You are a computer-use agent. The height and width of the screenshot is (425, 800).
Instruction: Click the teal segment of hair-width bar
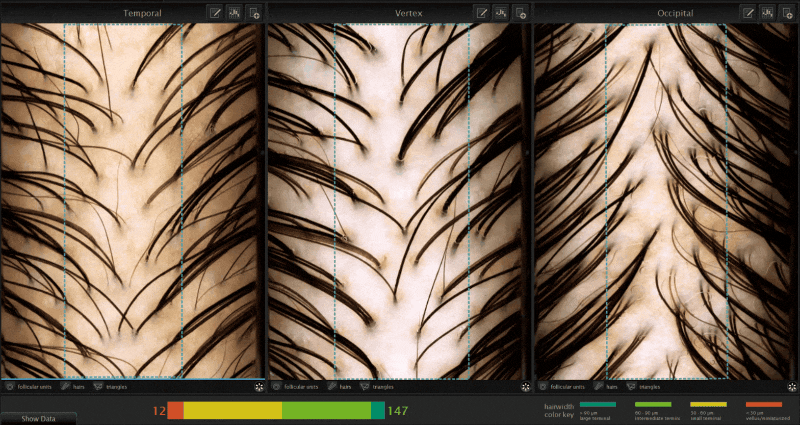click(378, 410)
